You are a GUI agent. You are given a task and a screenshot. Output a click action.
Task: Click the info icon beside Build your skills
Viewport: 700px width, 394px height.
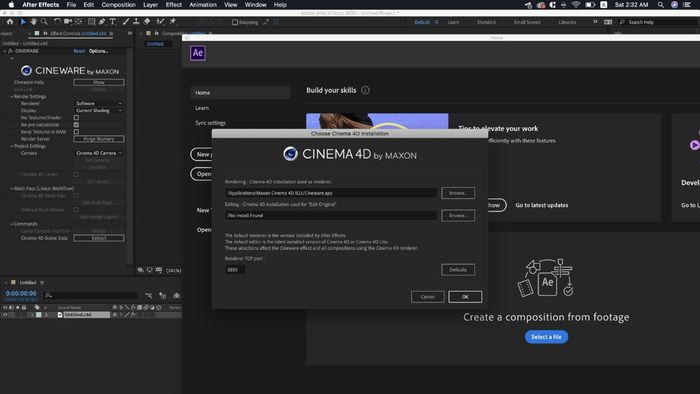(365, 90)
